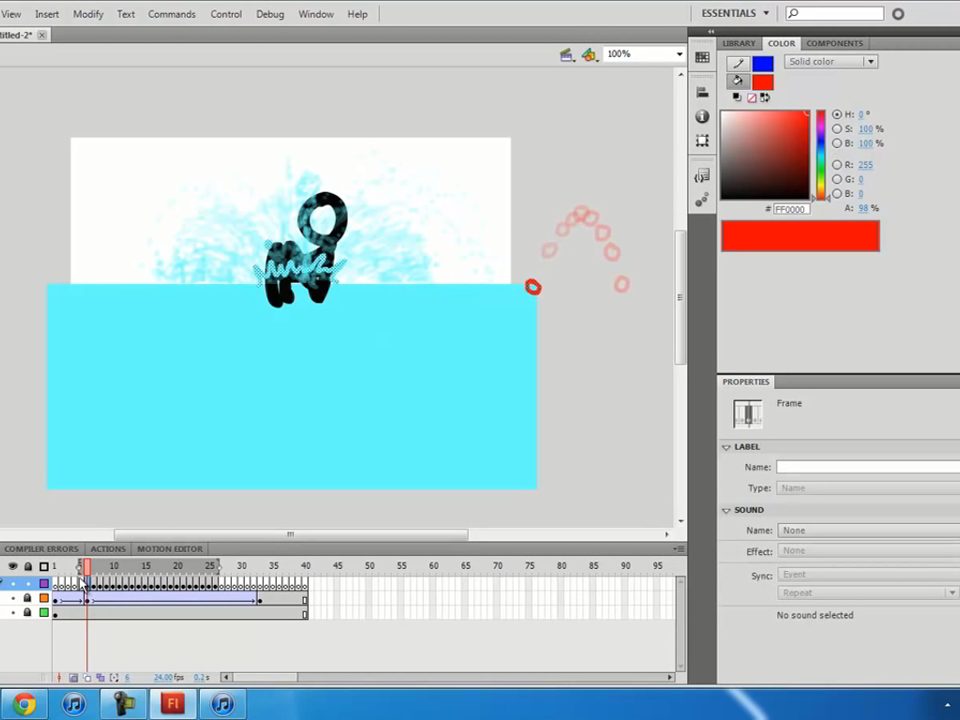The height and width of the screenshot is (720, 960).
Task: Select the R red radio button
Action: (837, 165)
